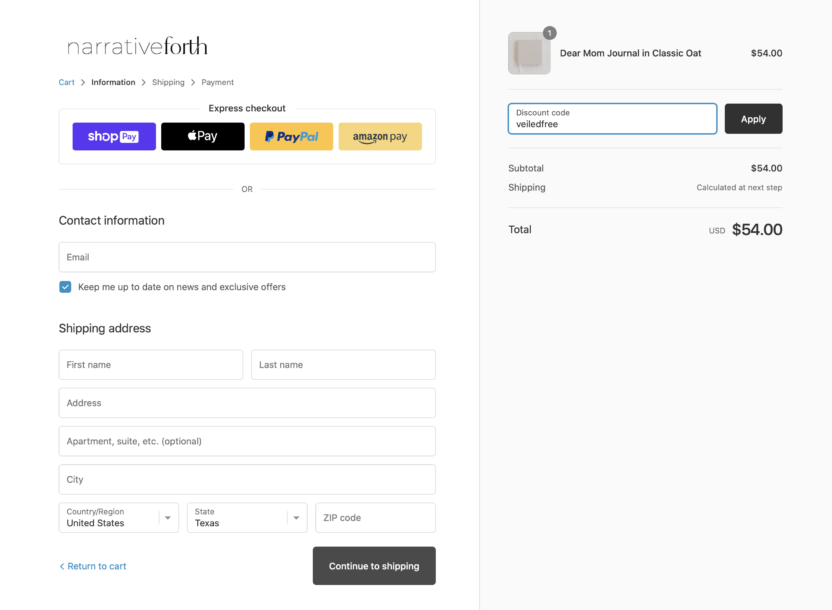This screenshot has height=610, width=832.
Task: Check out using PayPal
Action: point(291,136)
